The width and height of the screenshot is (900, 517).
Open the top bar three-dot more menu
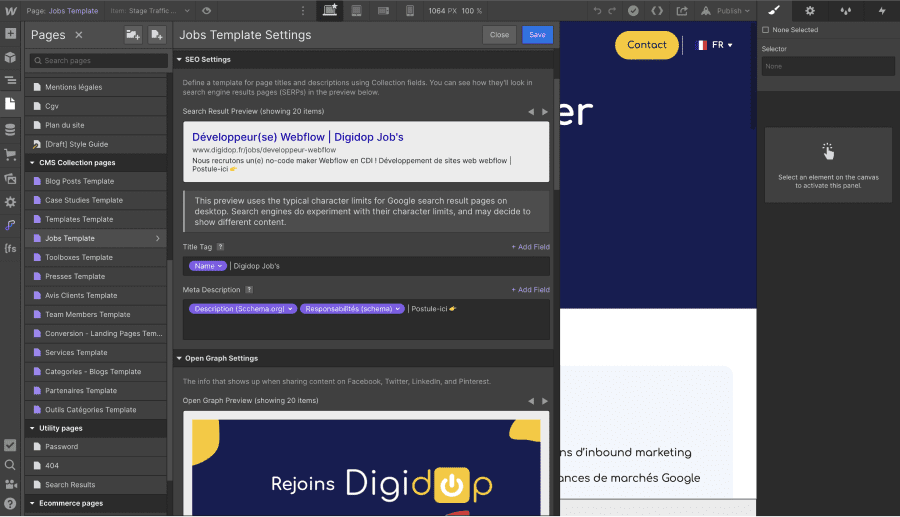click(303, 10)
